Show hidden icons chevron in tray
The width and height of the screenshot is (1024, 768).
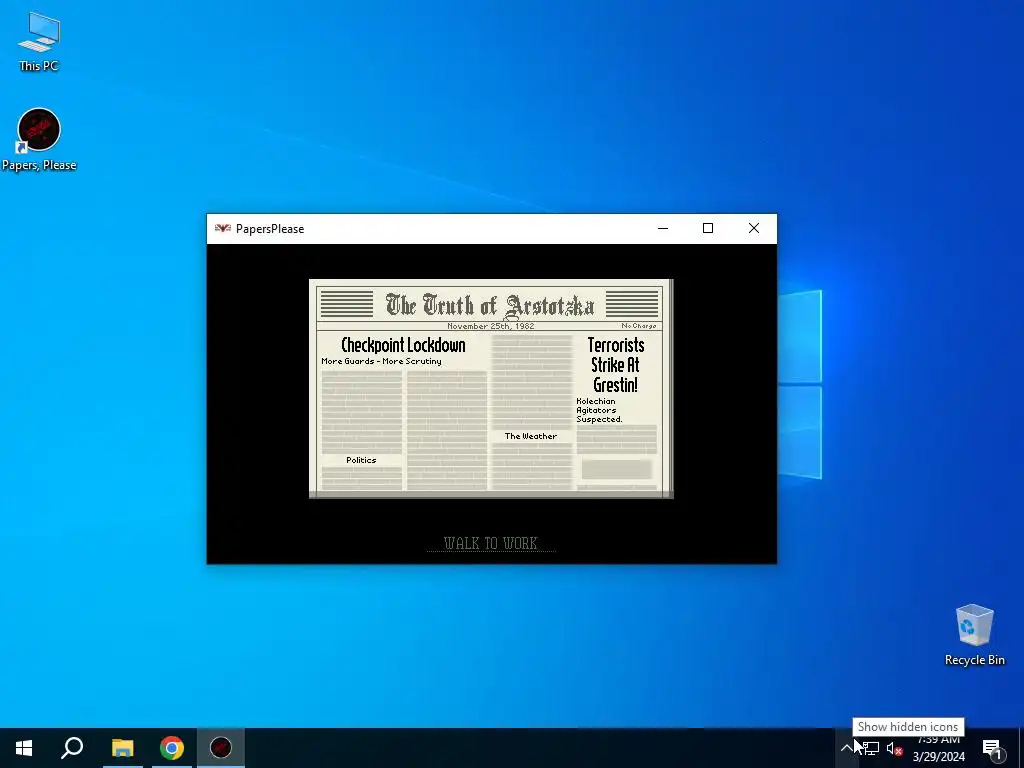coord(846,748)
